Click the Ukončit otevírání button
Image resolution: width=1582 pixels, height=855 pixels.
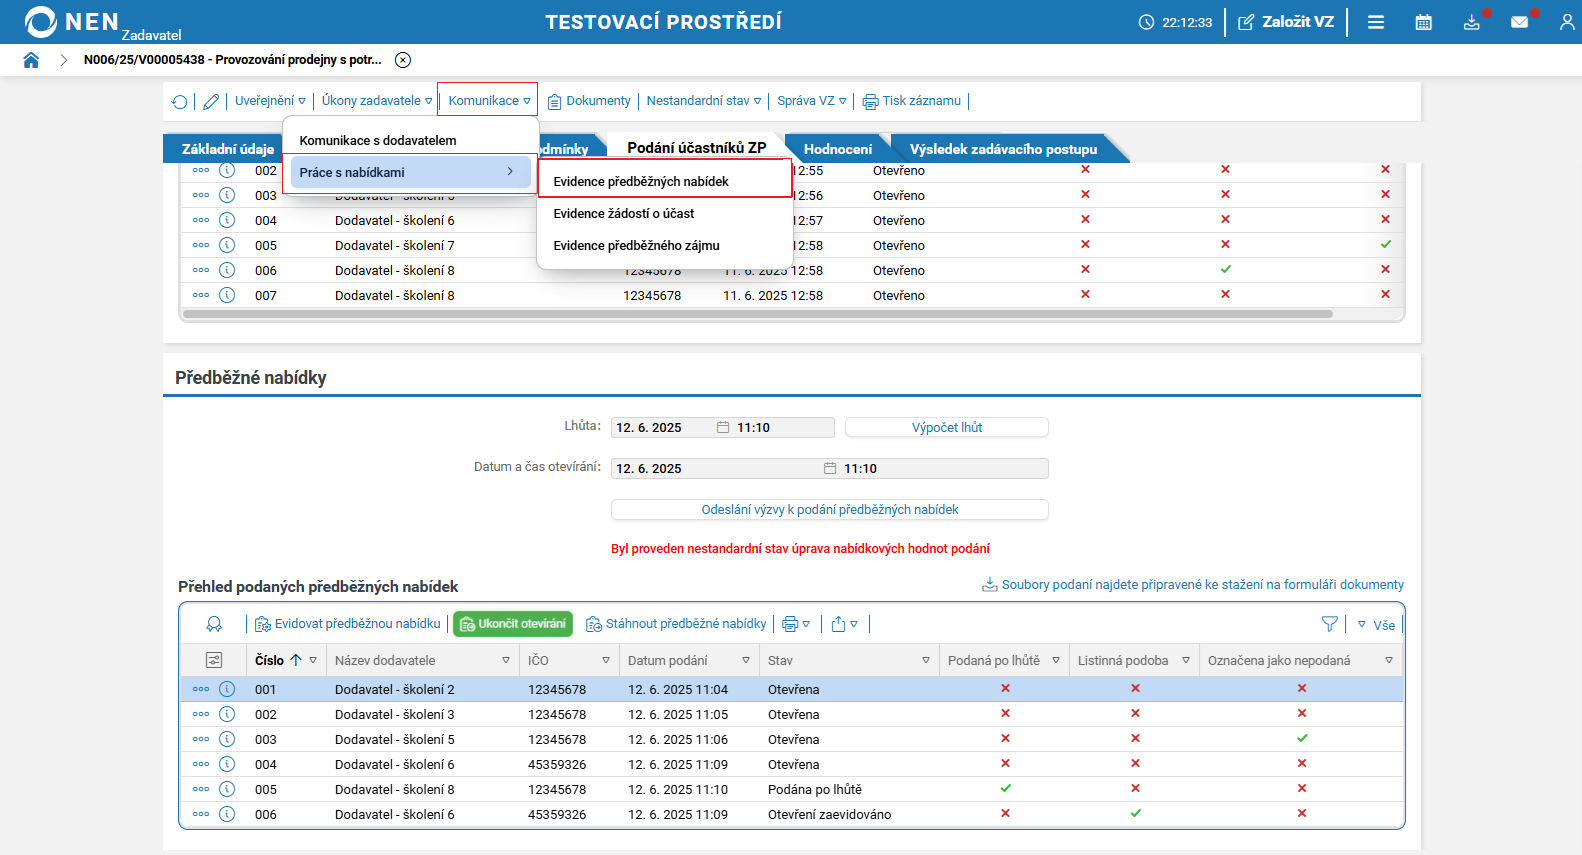(x=513, y=624)
